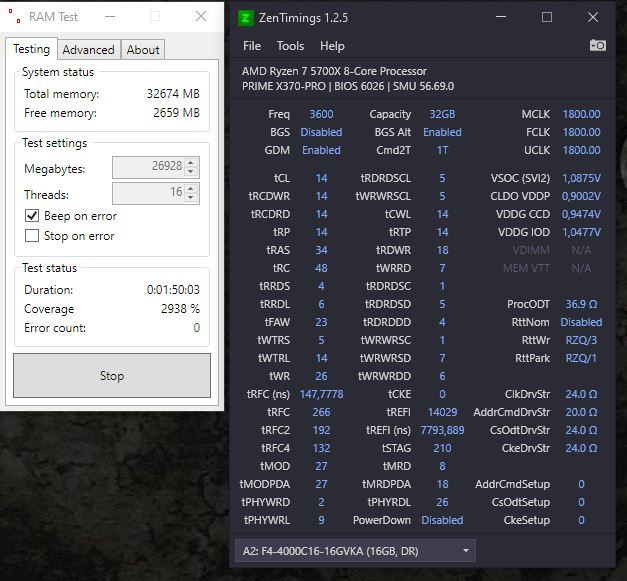627x581 pixels.
Task: Click the CLDO VDDP value 0,9002V
Action: [x=581, y=196]
